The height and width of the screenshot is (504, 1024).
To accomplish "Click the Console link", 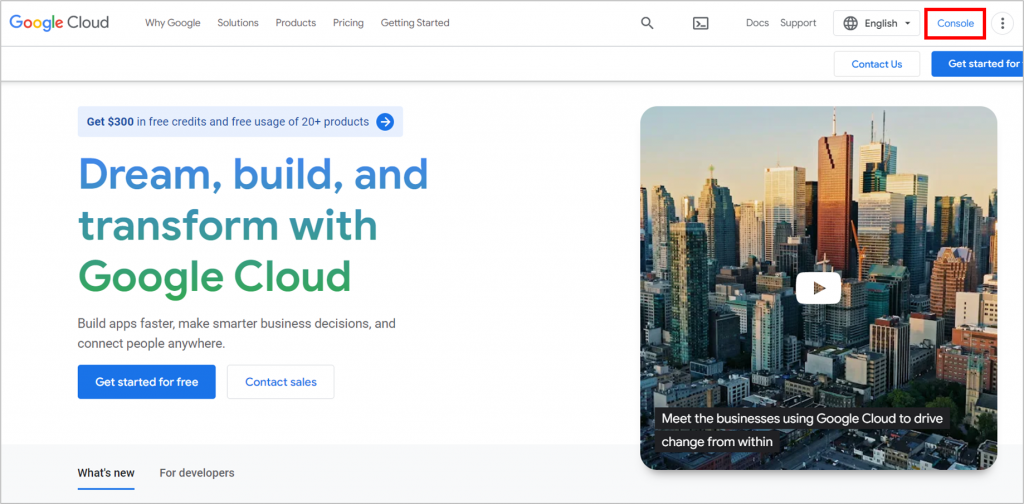I will coord(955,24).
